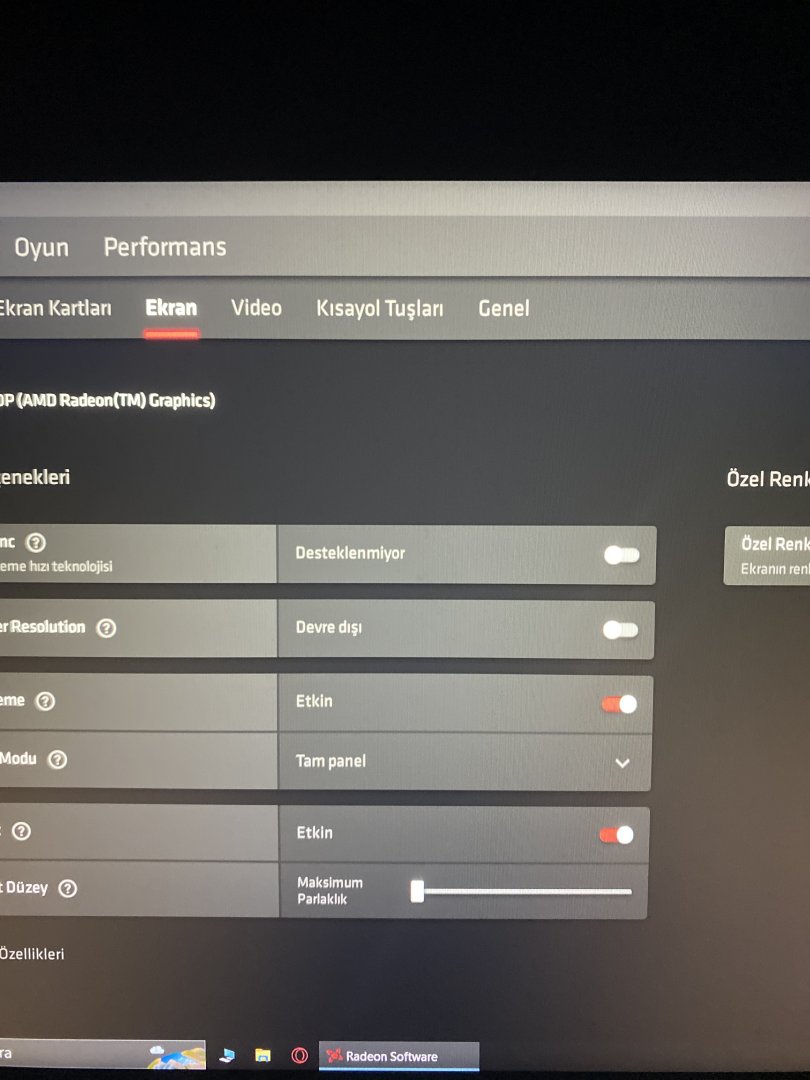Turn off the Etkin switch above Maksimum Parlaklık
810x1080 pixels.
[616, 835]
